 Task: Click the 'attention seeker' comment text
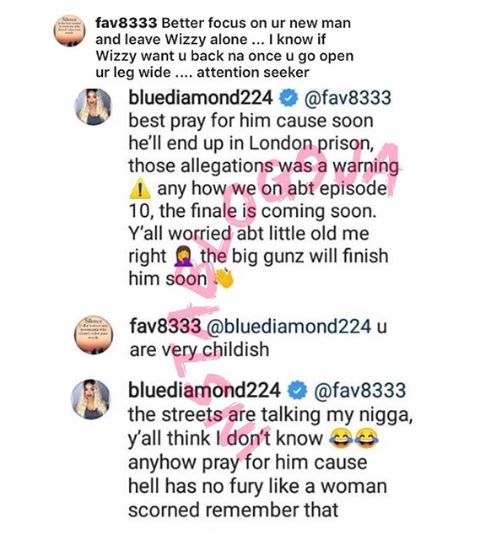point(253,72)
